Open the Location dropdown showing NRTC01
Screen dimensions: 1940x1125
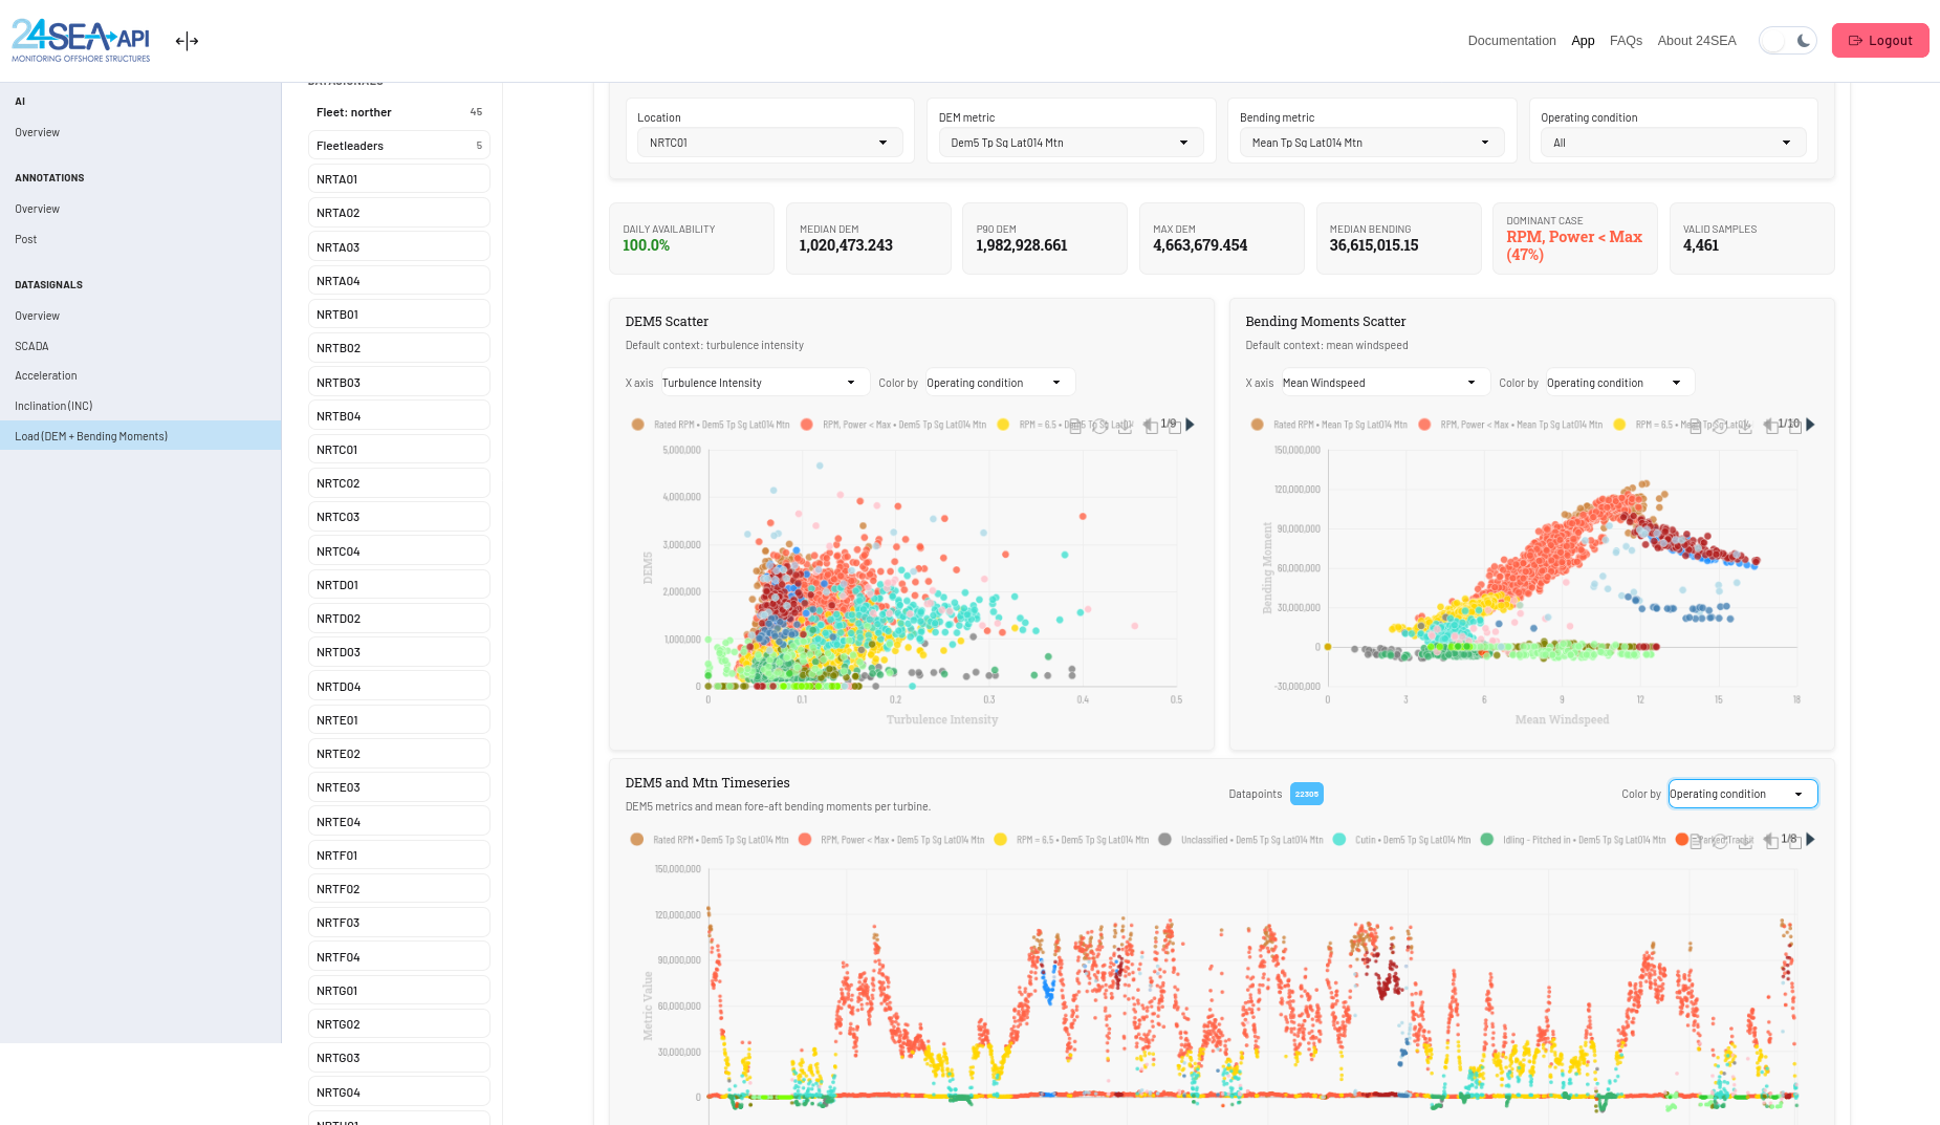769,142
